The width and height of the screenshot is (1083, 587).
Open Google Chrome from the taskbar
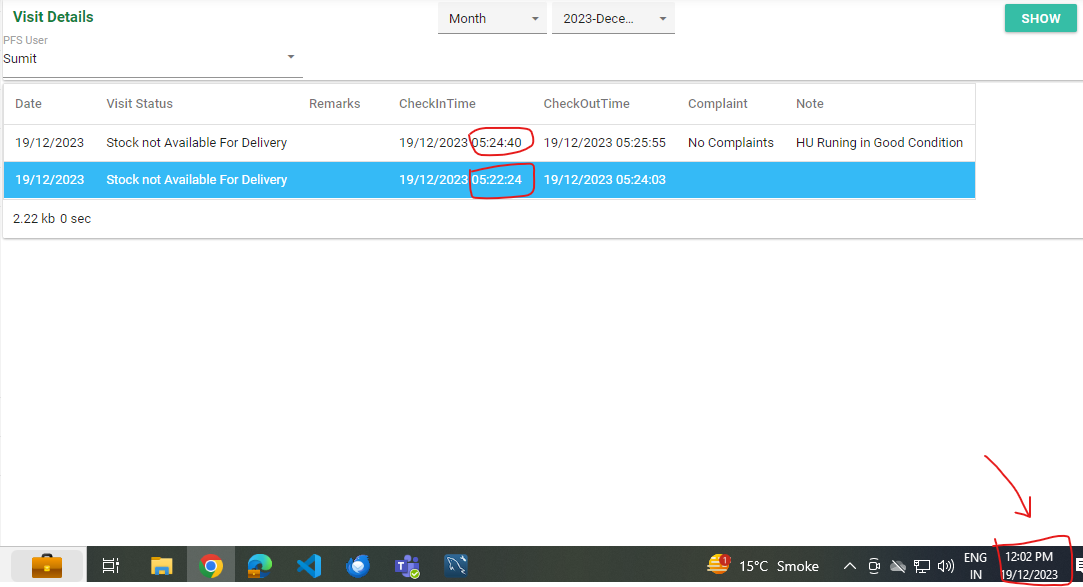click(210, 566)
